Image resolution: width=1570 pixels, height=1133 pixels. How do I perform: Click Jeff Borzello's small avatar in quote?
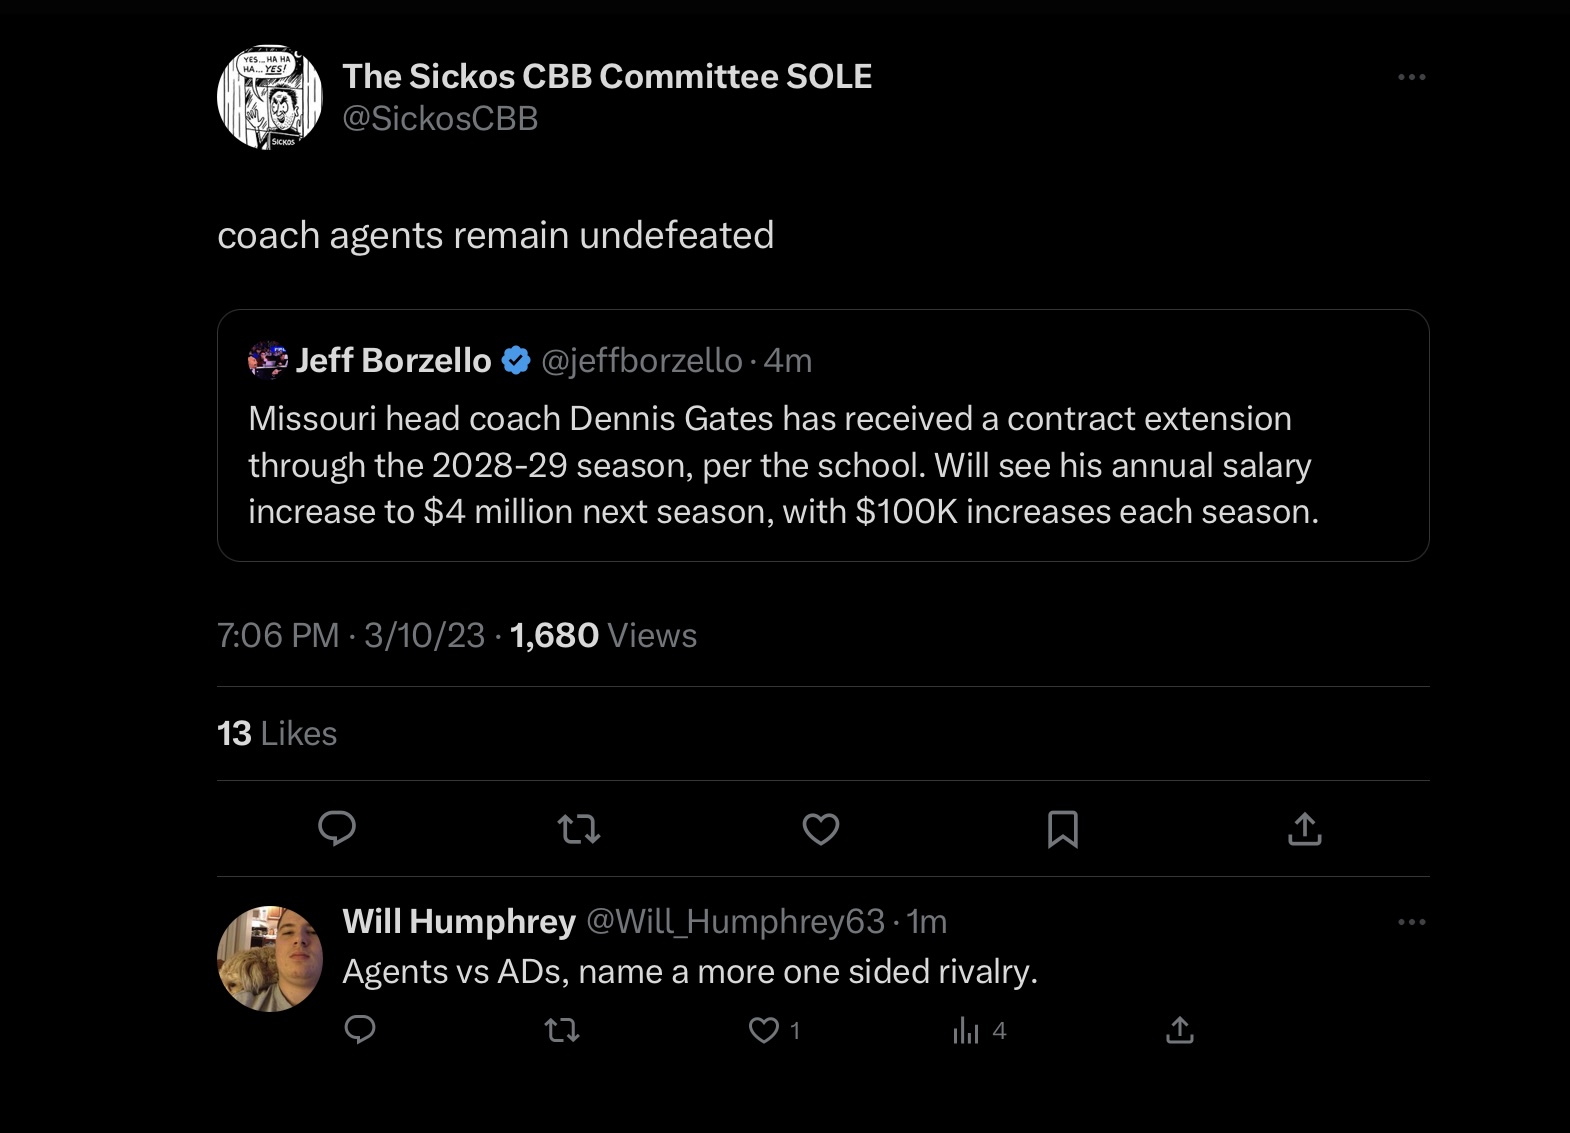(x=267, y=360)
